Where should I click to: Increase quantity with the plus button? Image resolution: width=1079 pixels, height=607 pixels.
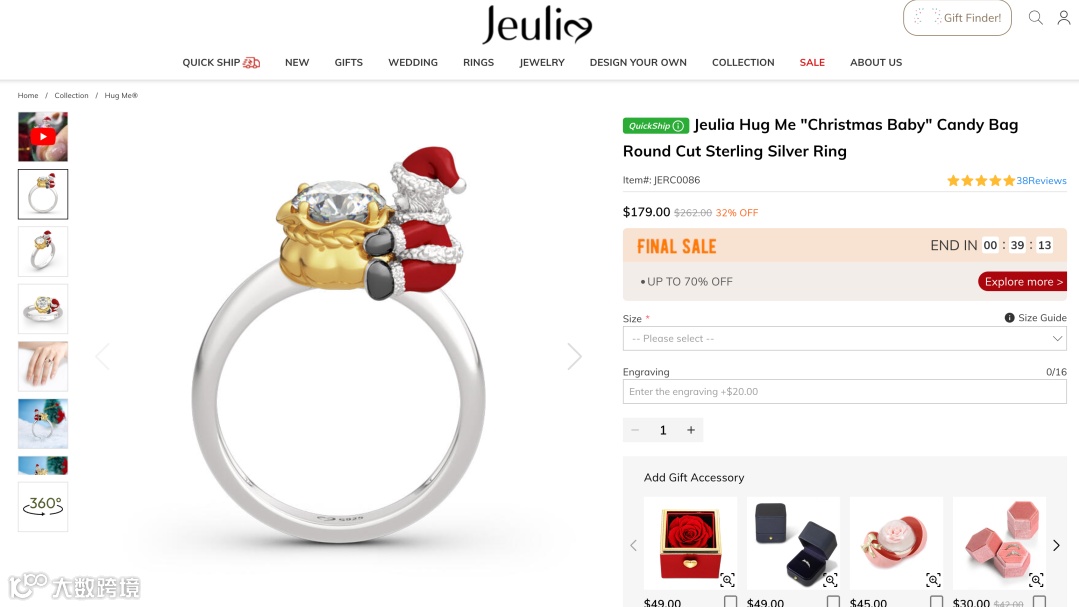(x=691, y=430)
